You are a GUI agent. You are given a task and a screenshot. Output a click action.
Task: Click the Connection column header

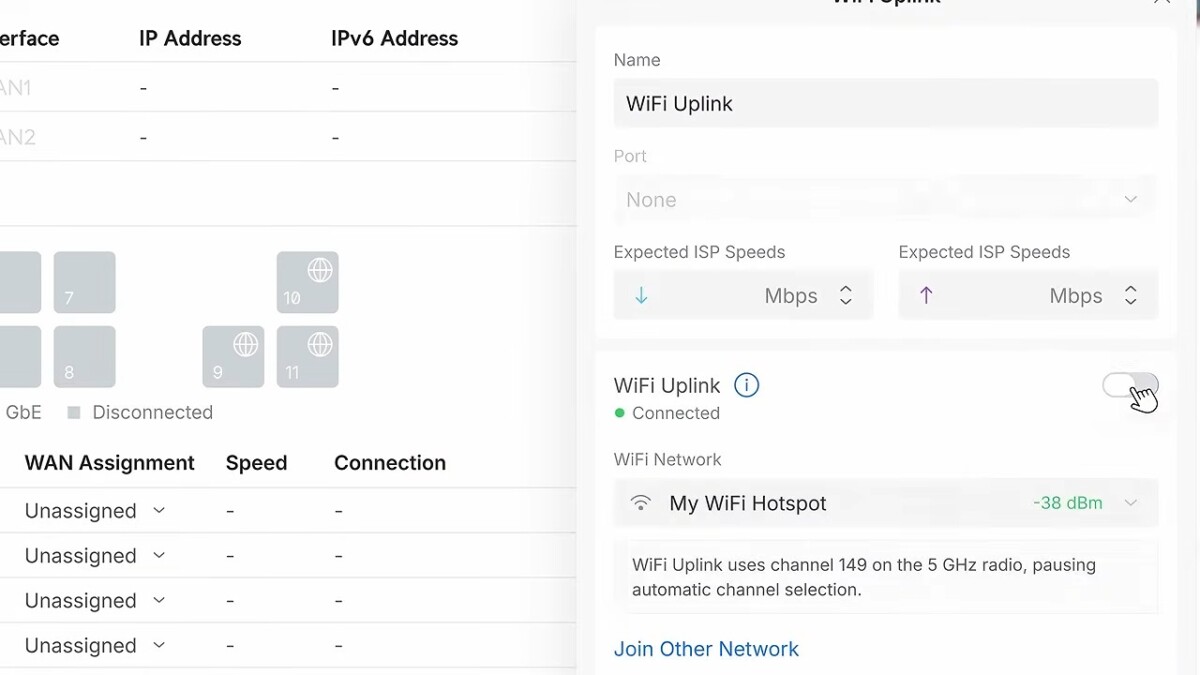point(390,463)
